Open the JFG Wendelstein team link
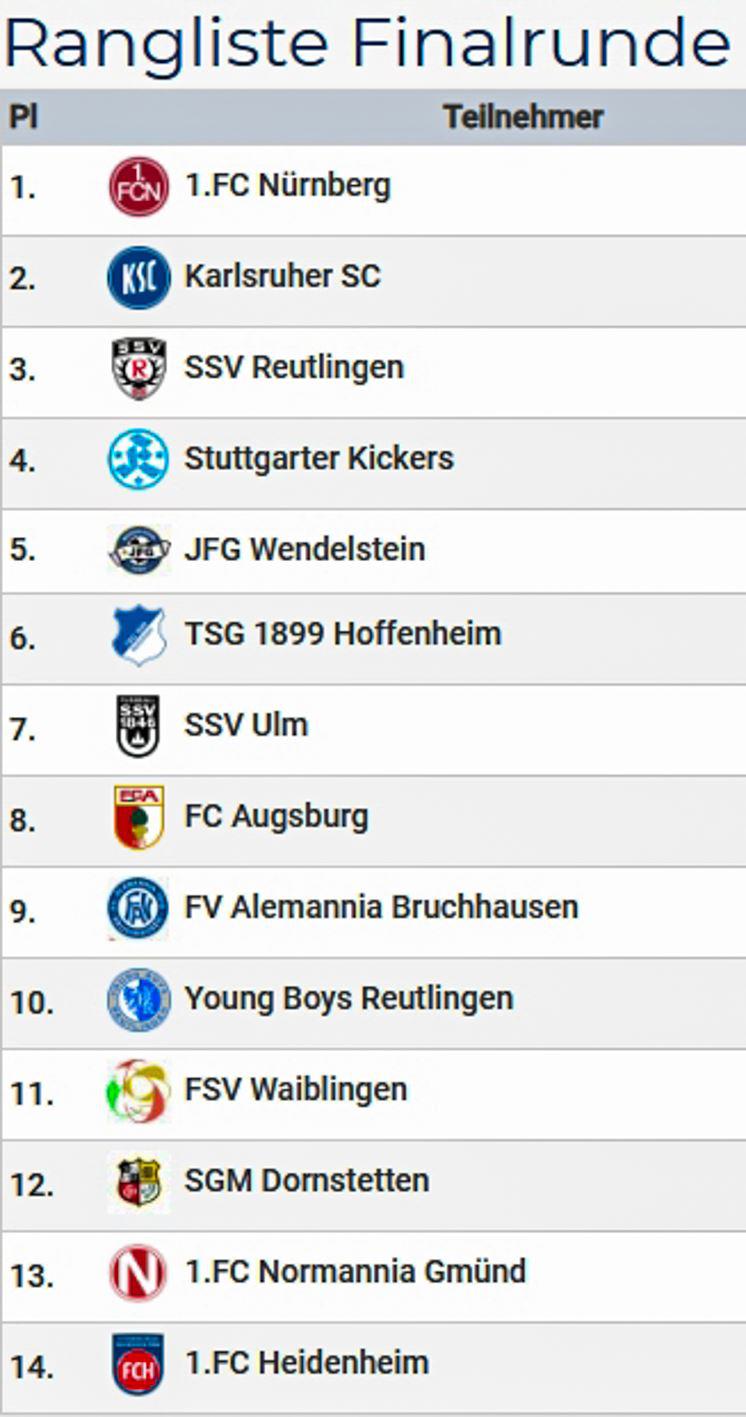 (x=304, y=549)
